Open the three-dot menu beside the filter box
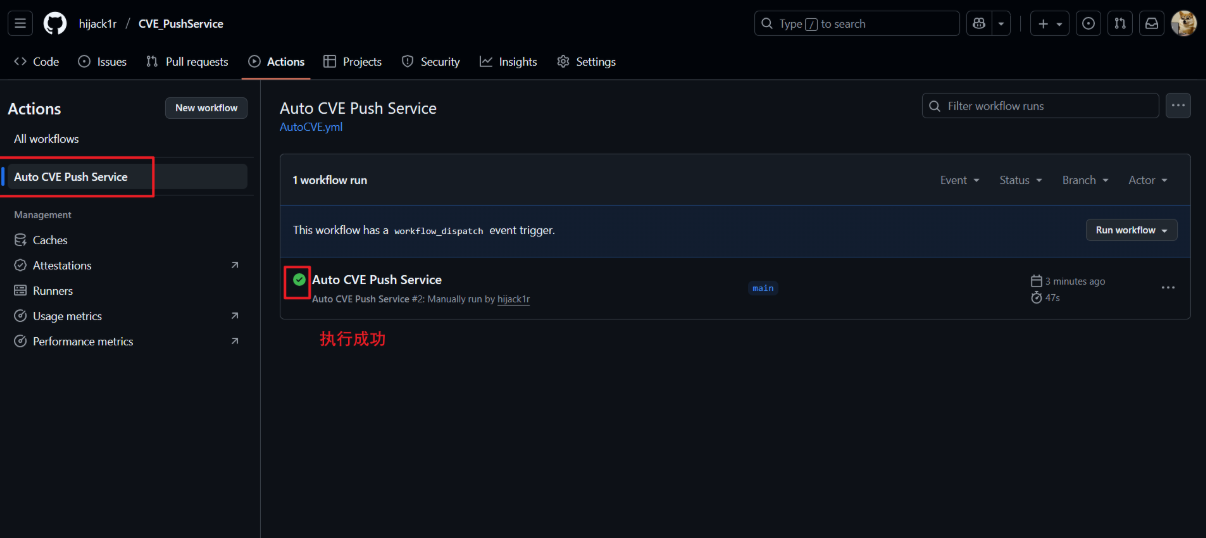This screenshot has height=538, width=1206. pos(1178,106)
